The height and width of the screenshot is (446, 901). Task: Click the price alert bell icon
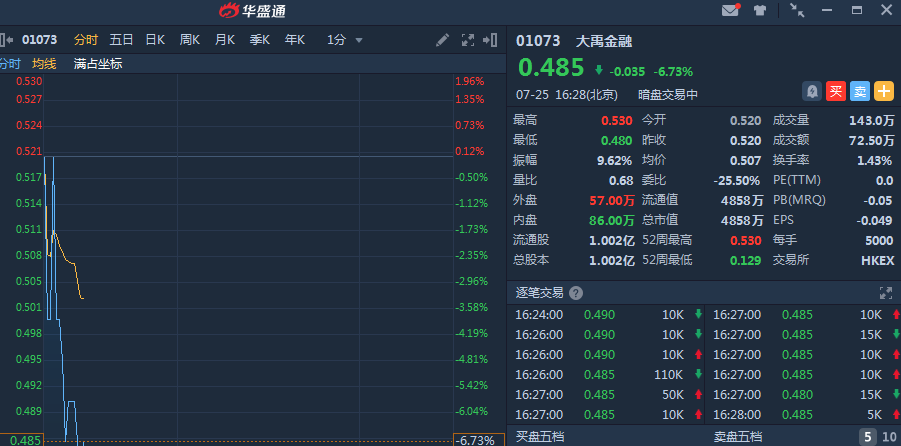coord(812,91)
